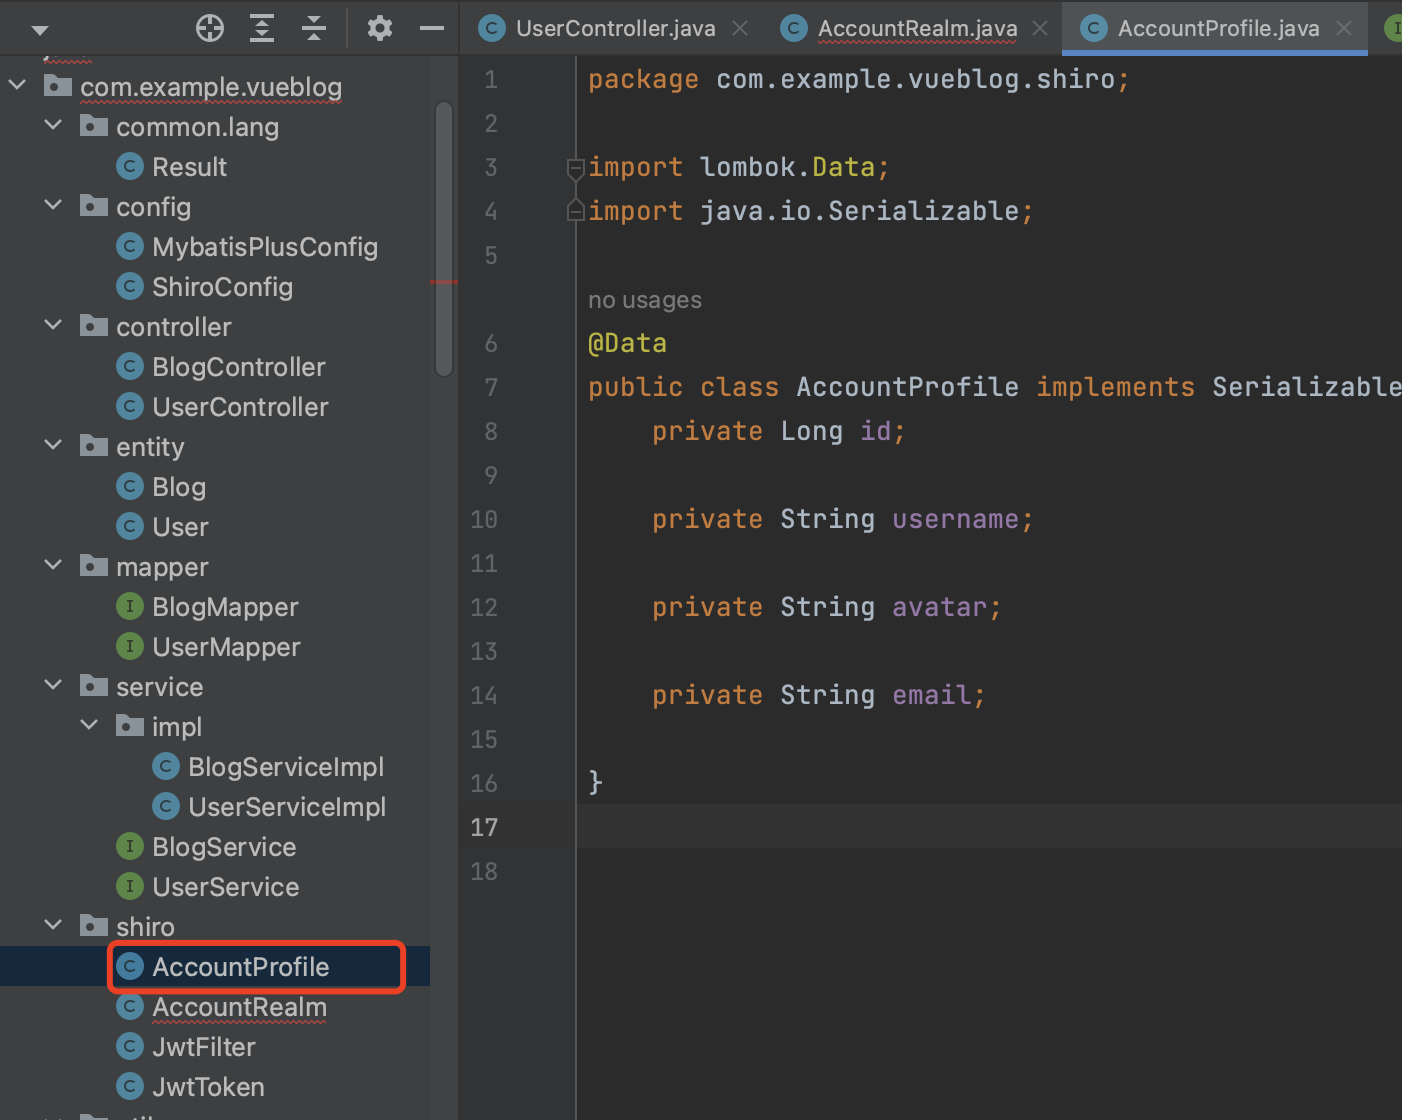Click the Collapse All toolbar icon

coord(314,28)
